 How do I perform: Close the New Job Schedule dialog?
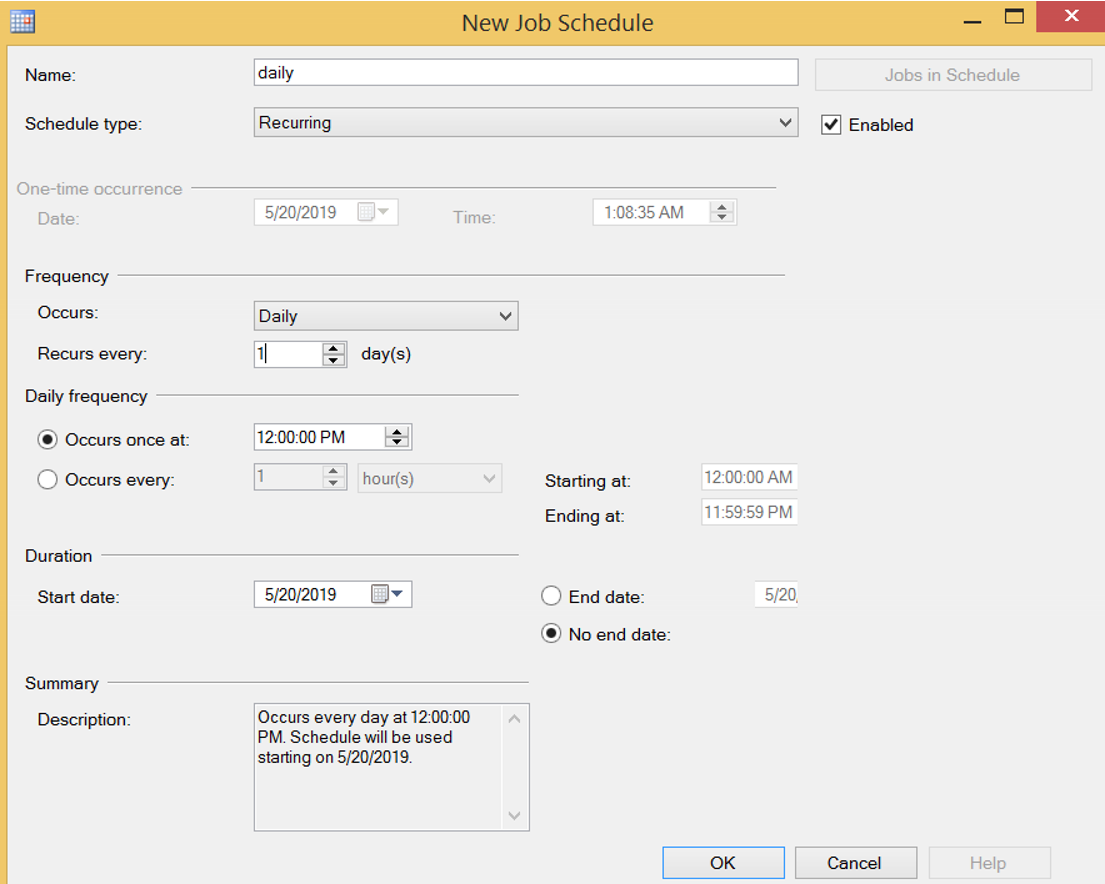[x=1071, y=16]
